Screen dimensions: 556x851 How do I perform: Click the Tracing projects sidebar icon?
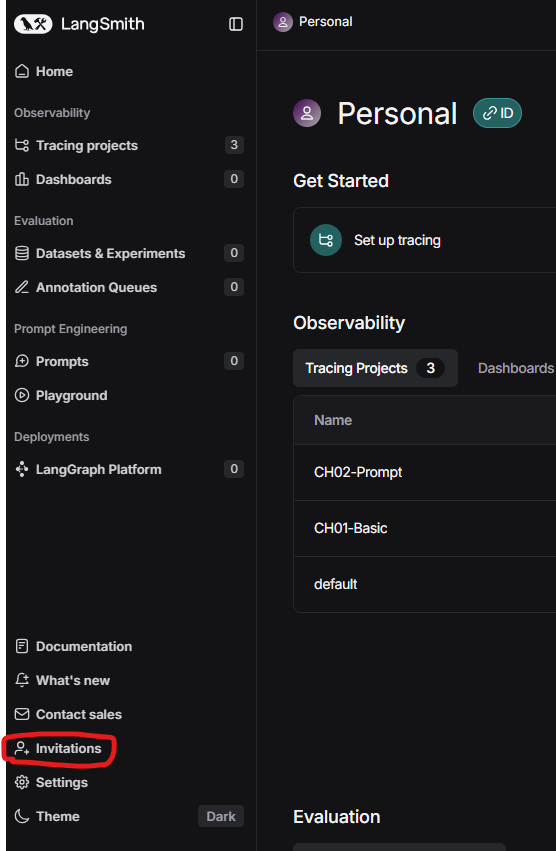[x=22, y=145]
